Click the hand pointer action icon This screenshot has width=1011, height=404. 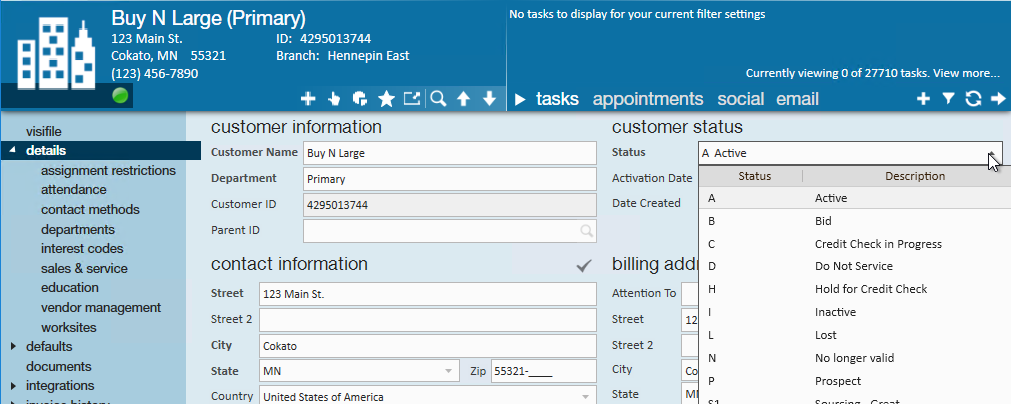[x=334, y=99]
